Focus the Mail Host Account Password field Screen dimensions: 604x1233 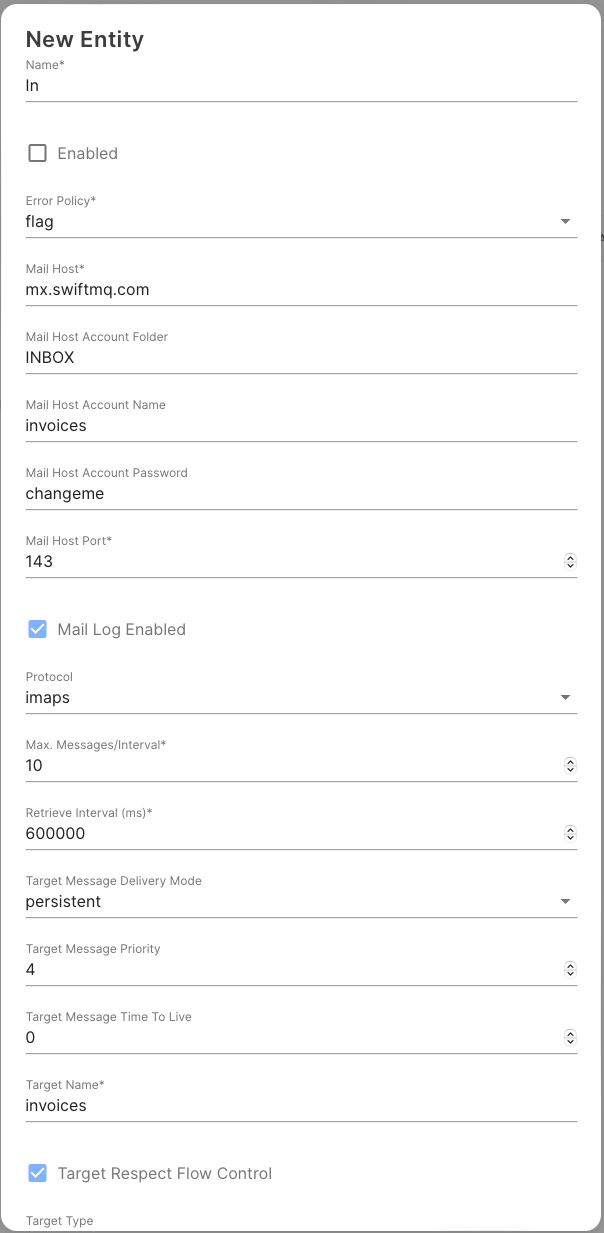(300, 494)
